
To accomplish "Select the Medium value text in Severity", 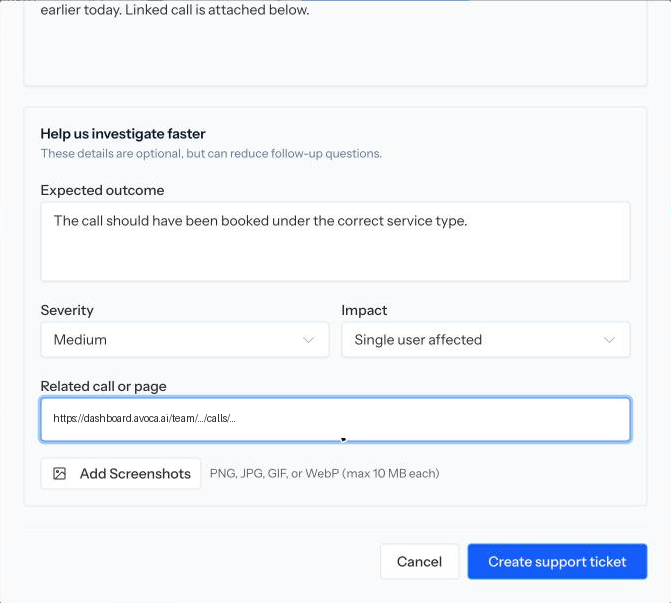I will tap(80, 340).
